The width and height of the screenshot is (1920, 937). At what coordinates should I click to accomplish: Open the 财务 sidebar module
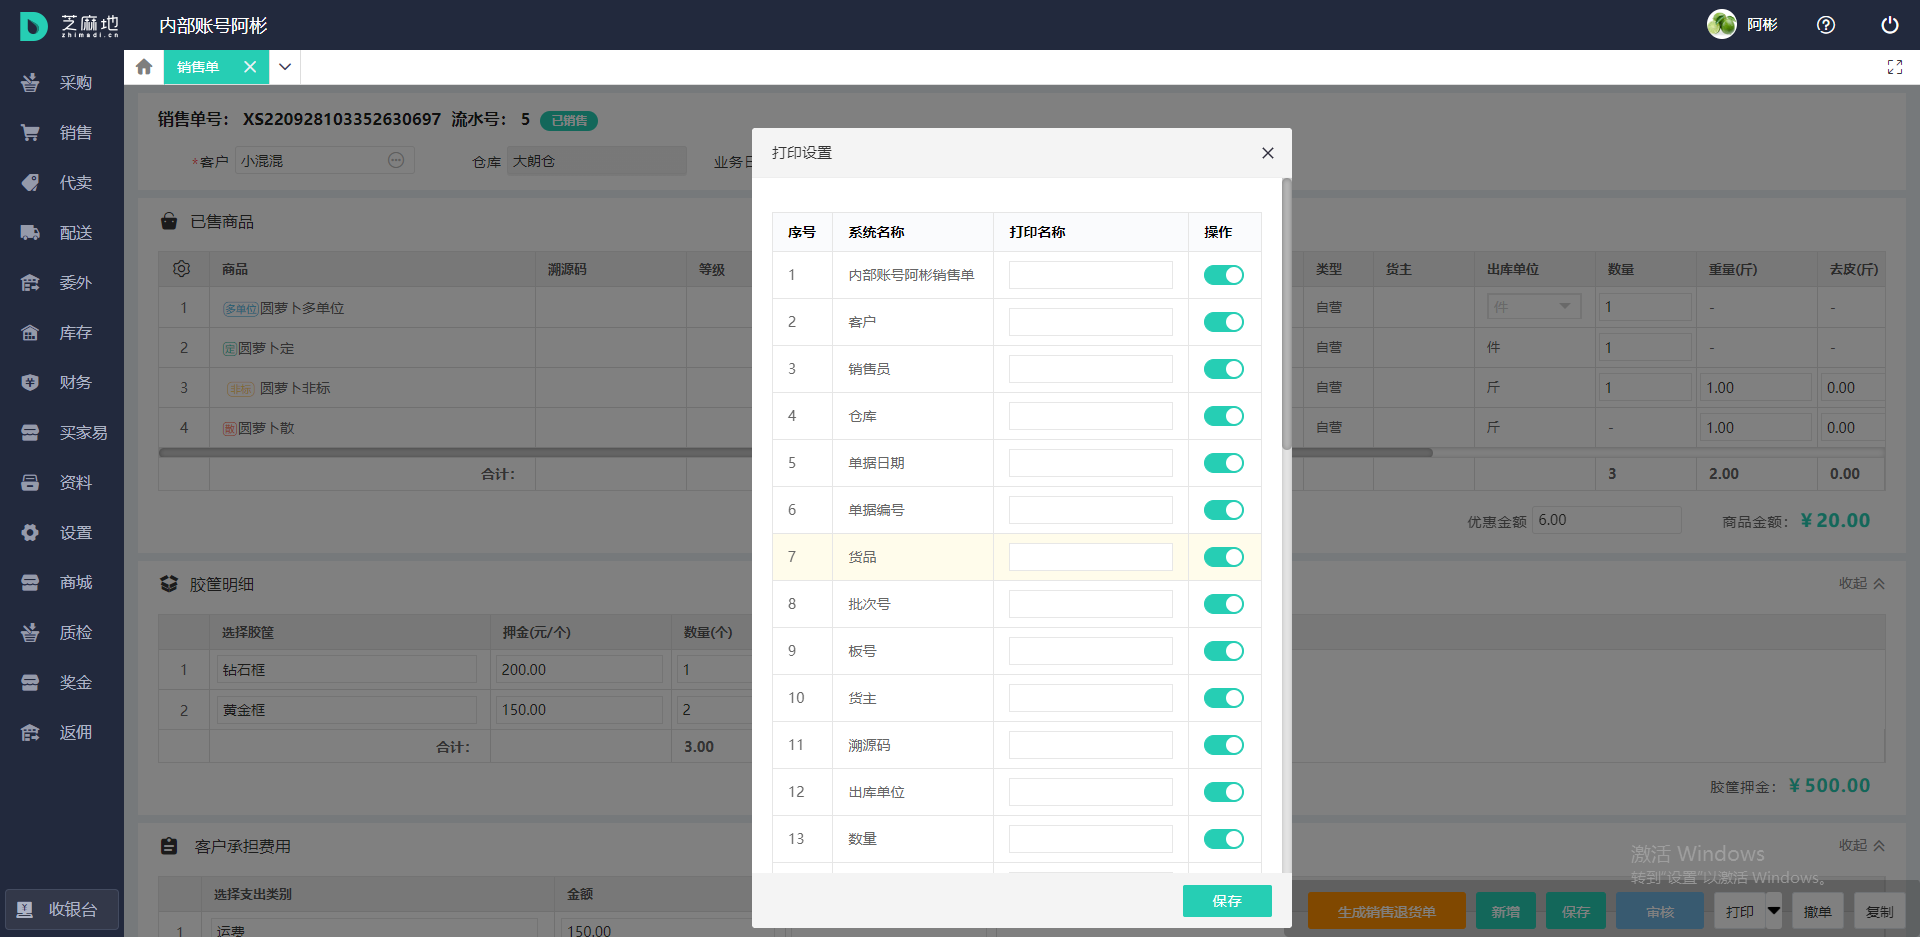(x=62, y=383)
